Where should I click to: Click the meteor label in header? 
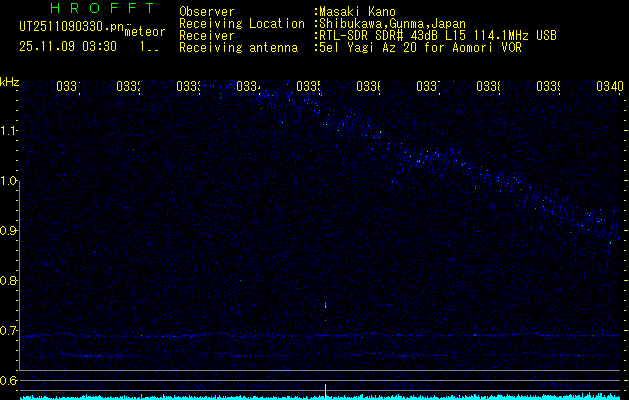(x=145, y=32)
